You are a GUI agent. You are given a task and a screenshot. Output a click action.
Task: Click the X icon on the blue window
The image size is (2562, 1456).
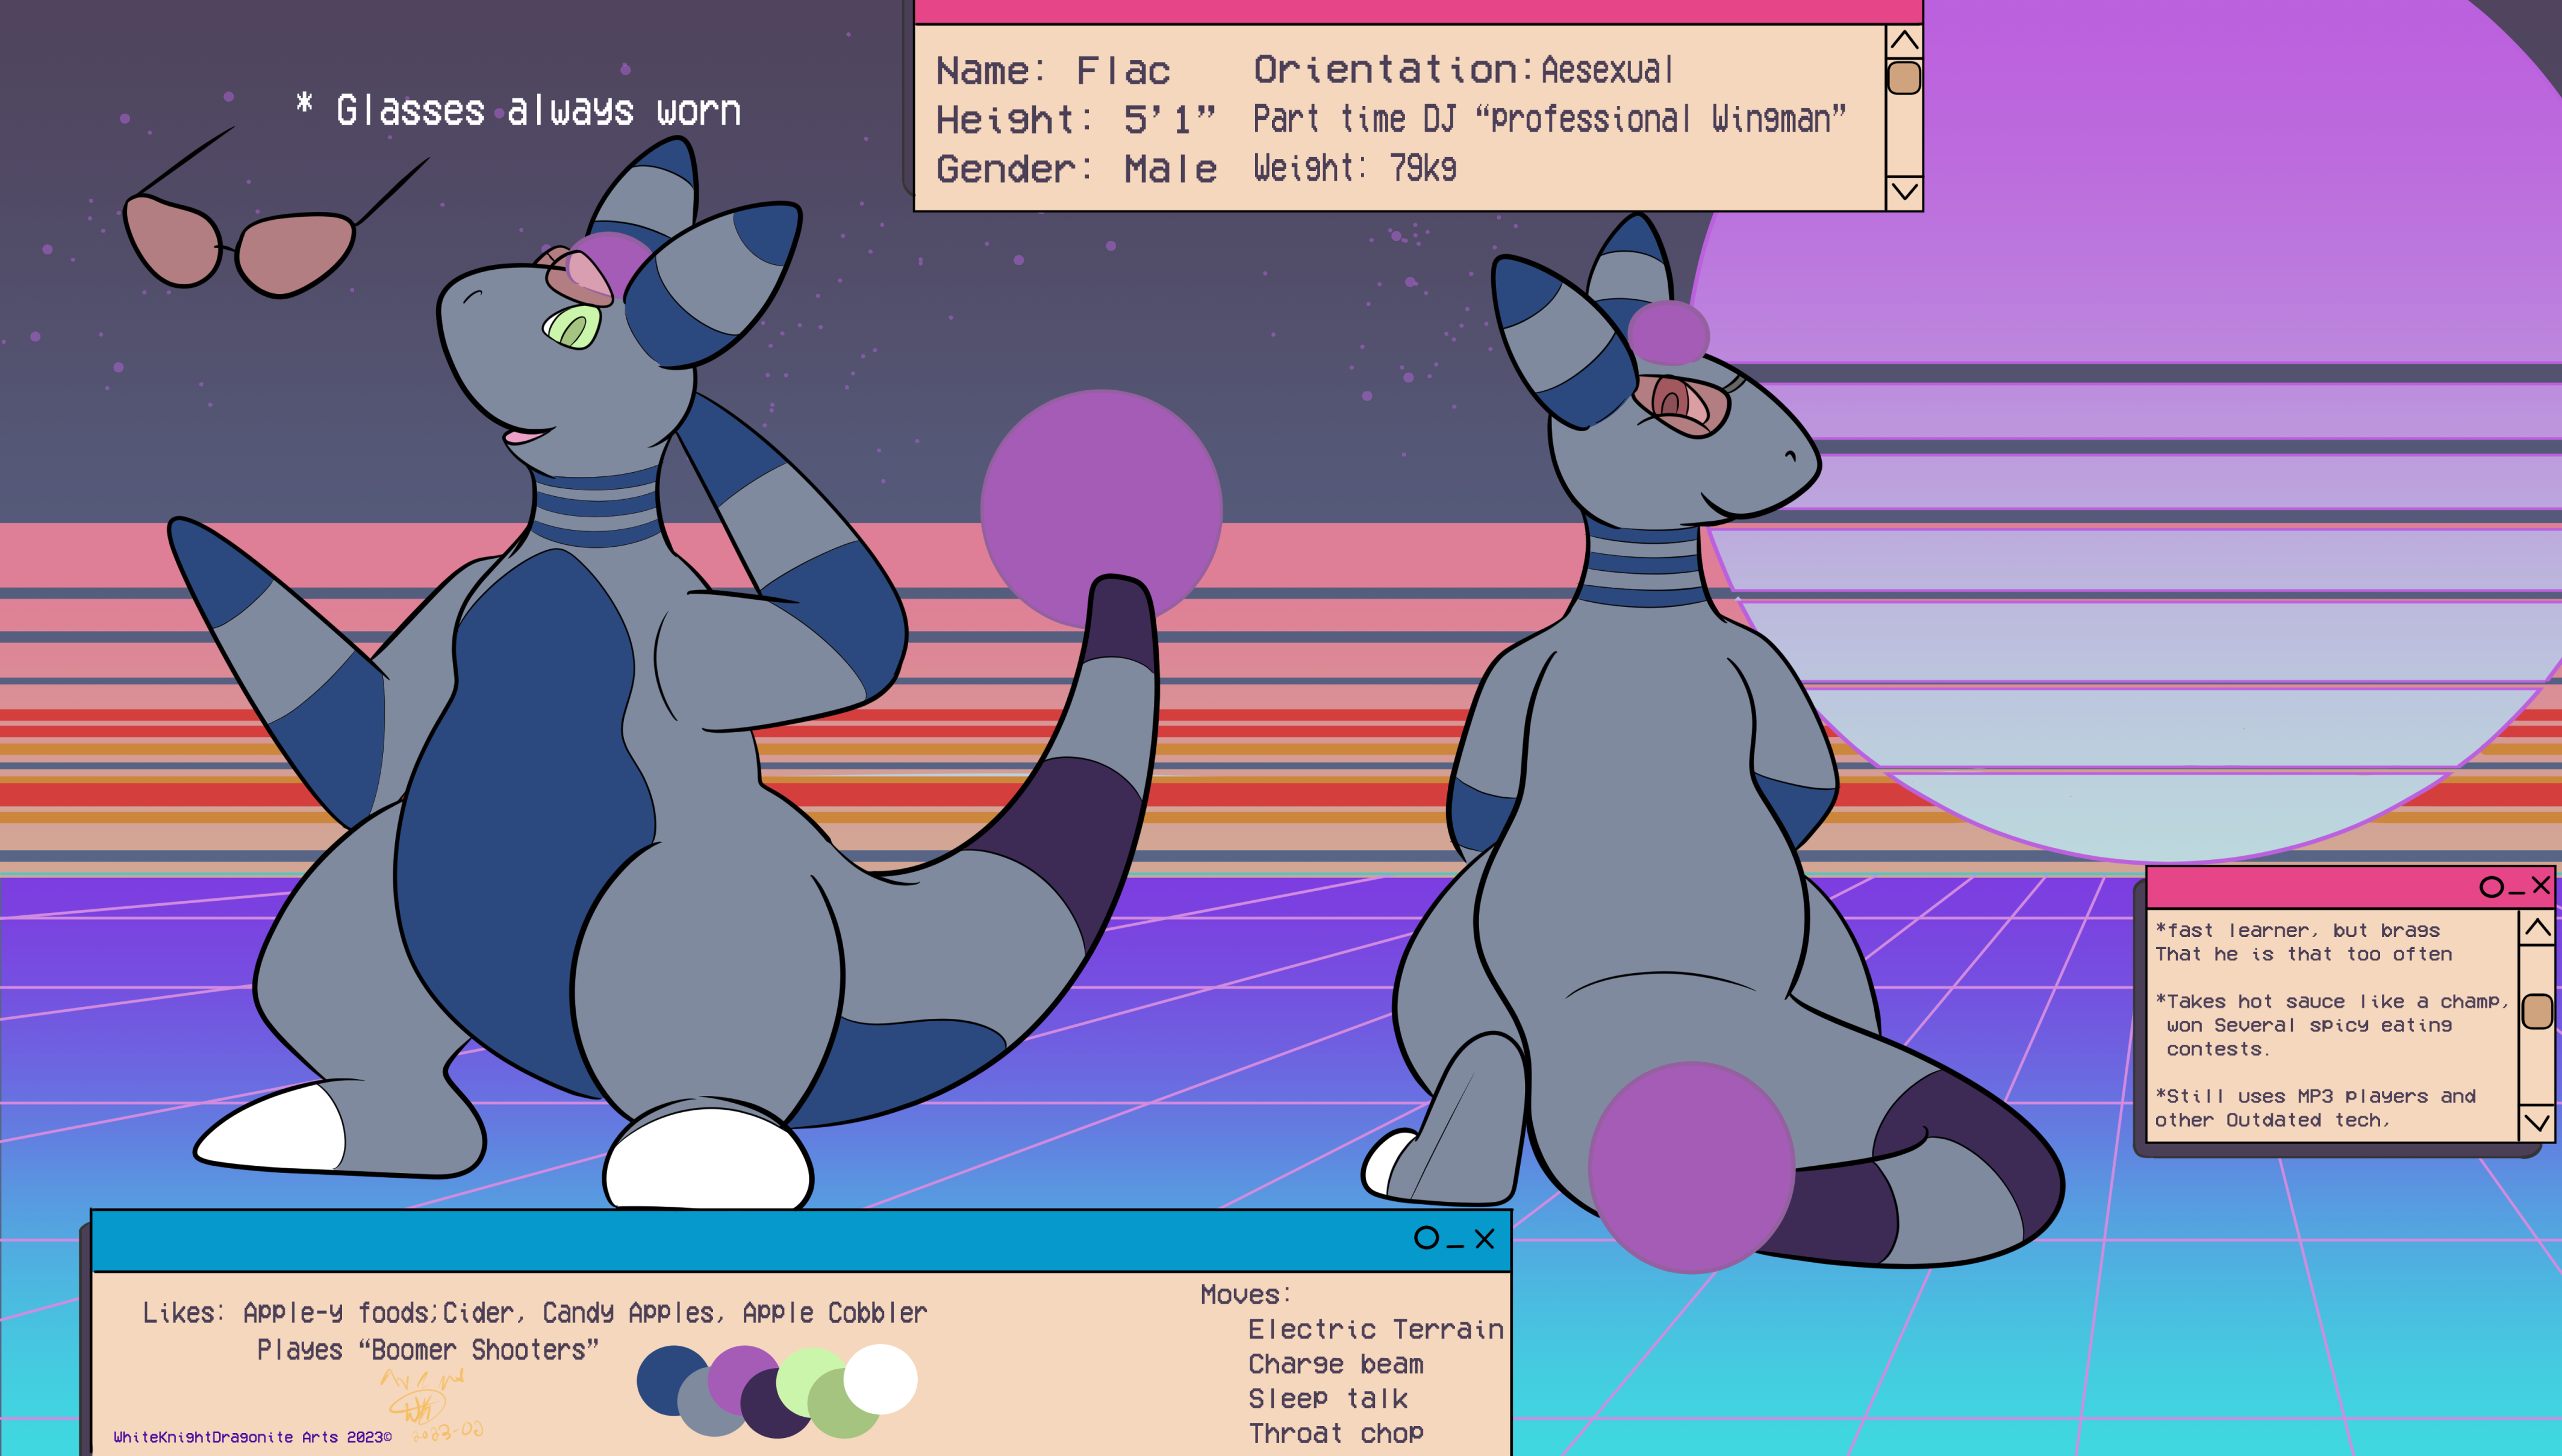[x=1485, y=1239]
